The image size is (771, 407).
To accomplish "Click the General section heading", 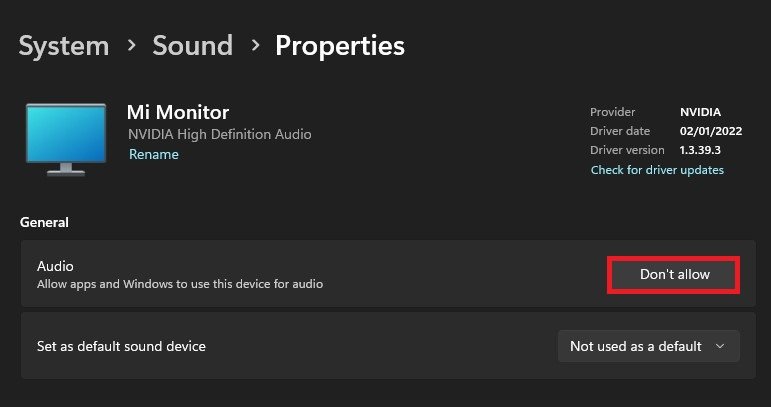I will [x=44, y=222].
